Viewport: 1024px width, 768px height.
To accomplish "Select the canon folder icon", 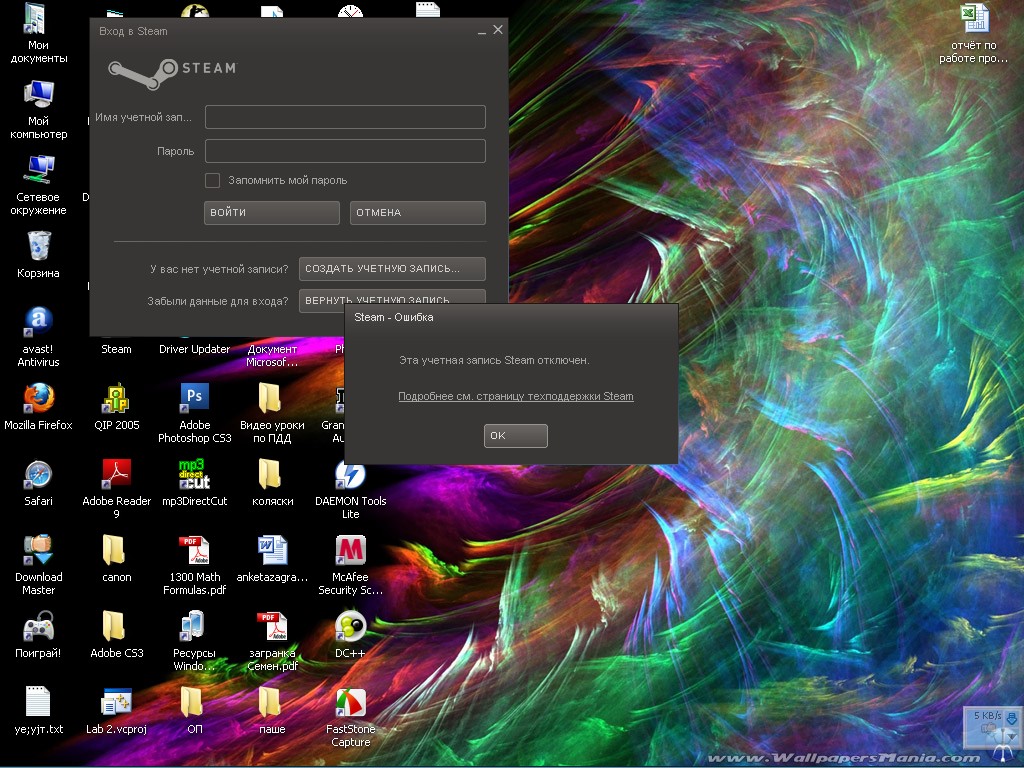I will (x=116, y=559).
